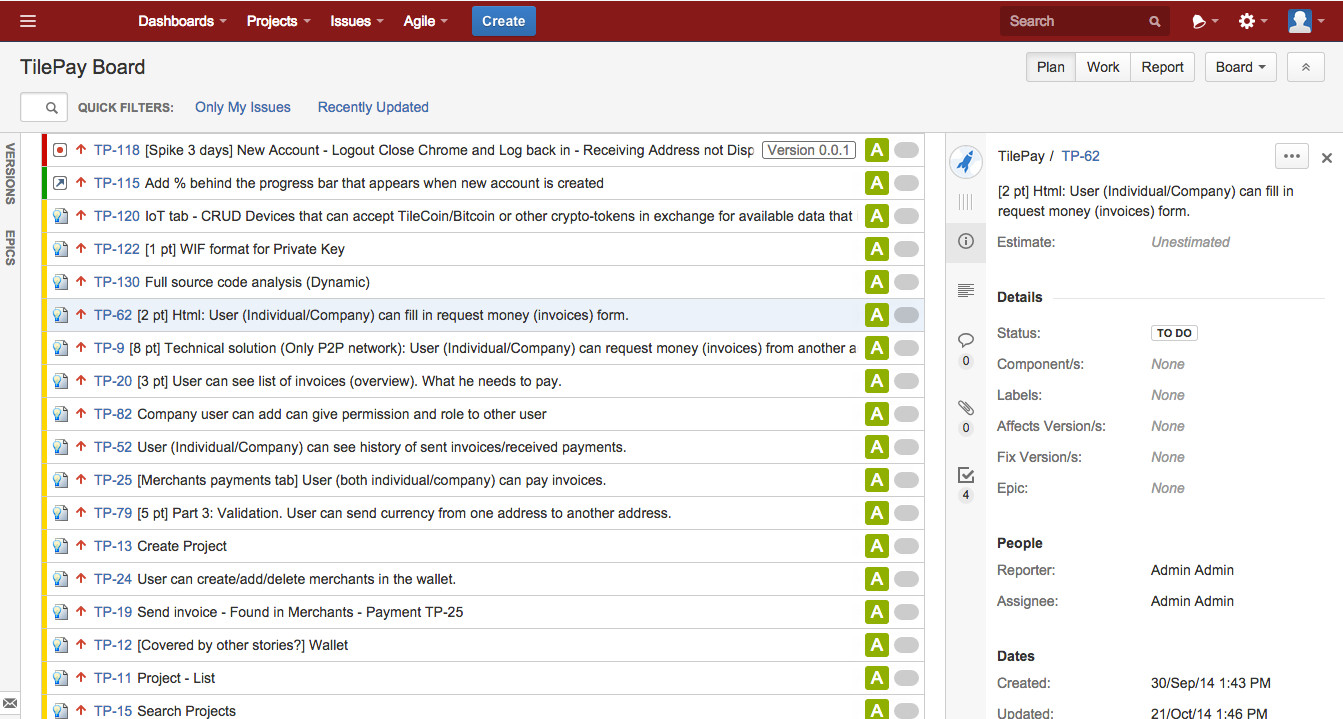1343x719 pixels.
Task: Focus the top Search field
Action: click(x=1083, y=21)
